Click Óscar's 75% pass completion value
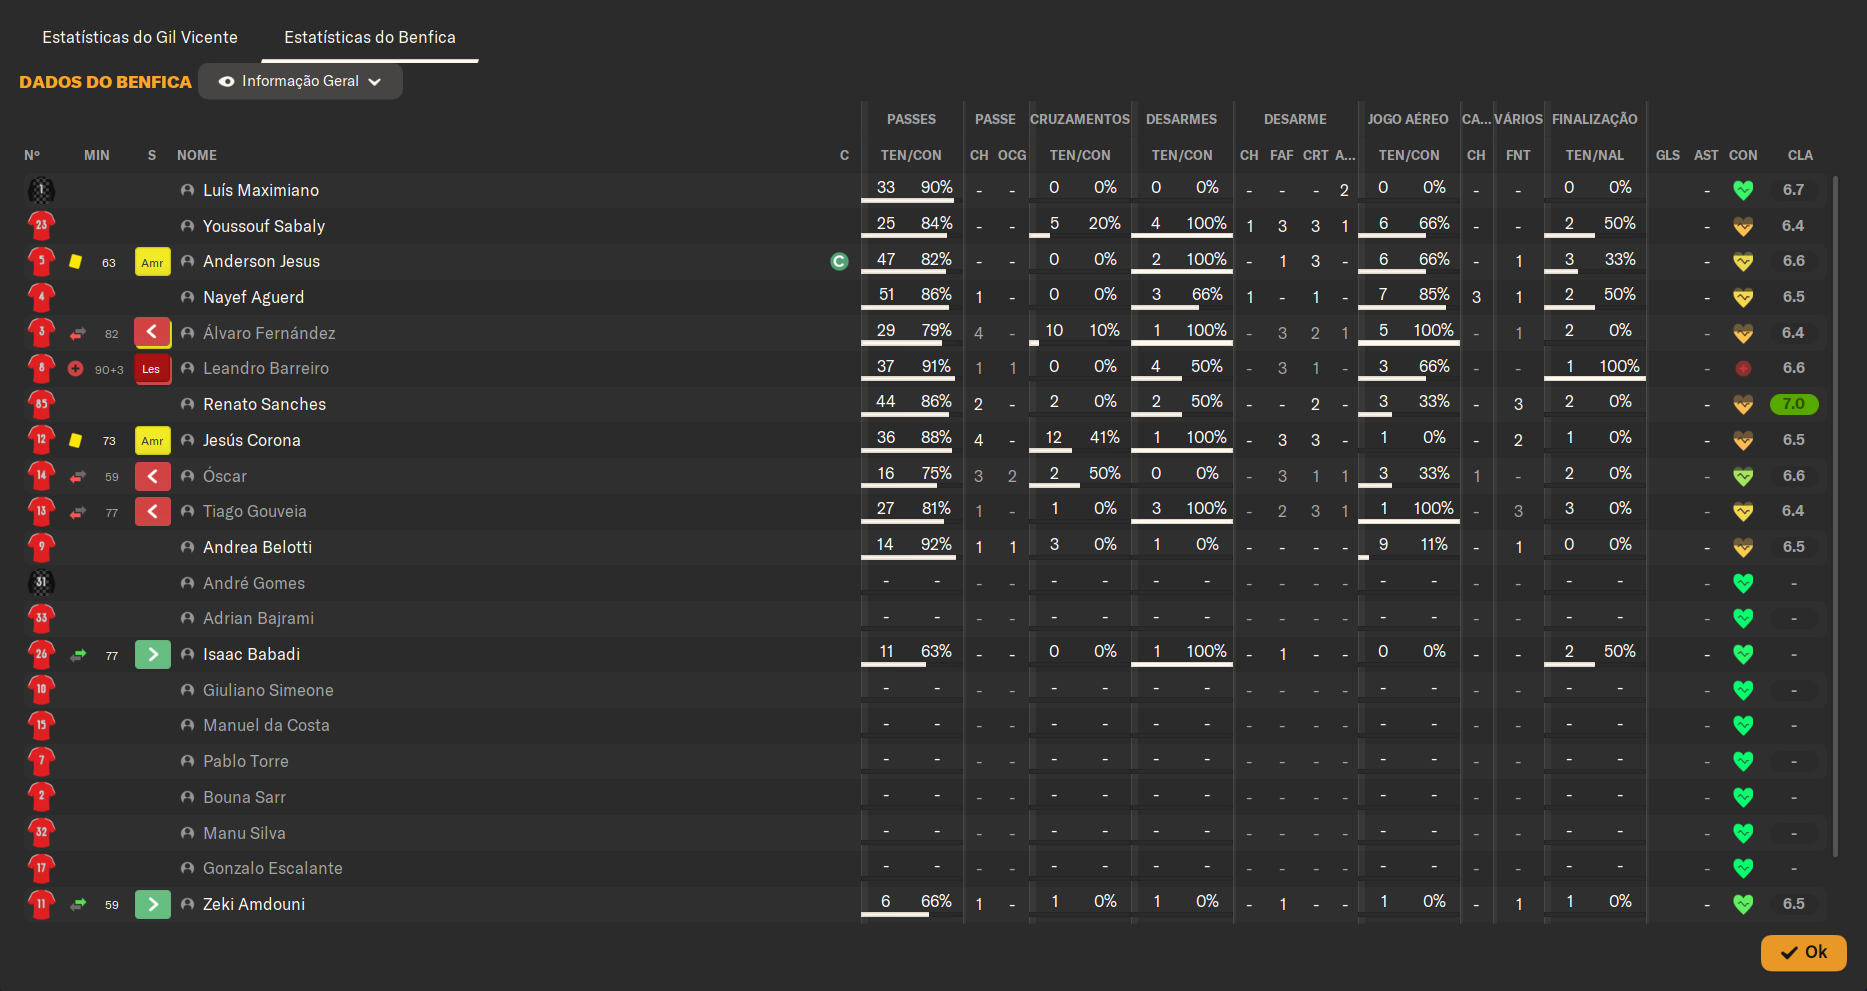Viewport: 1867px width, 991px height. pos(936,474)
